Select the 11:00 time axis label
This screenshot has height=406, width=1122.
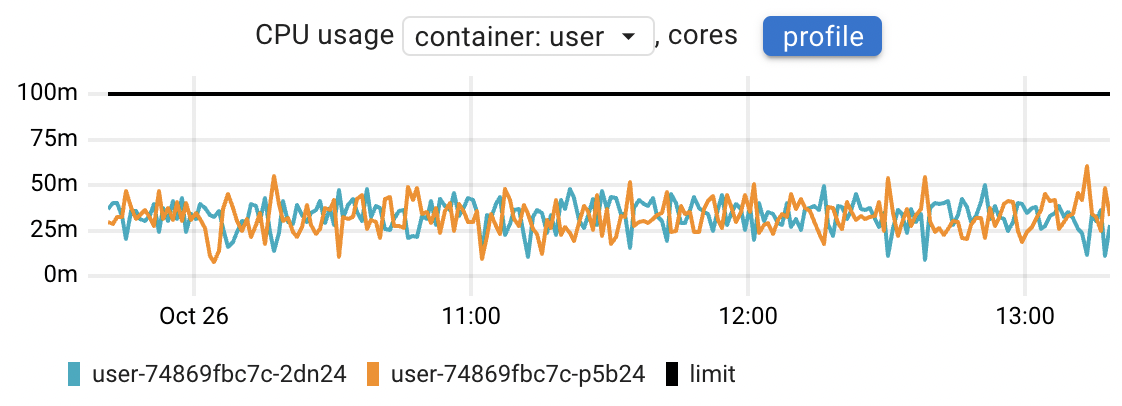click(470, 316)
